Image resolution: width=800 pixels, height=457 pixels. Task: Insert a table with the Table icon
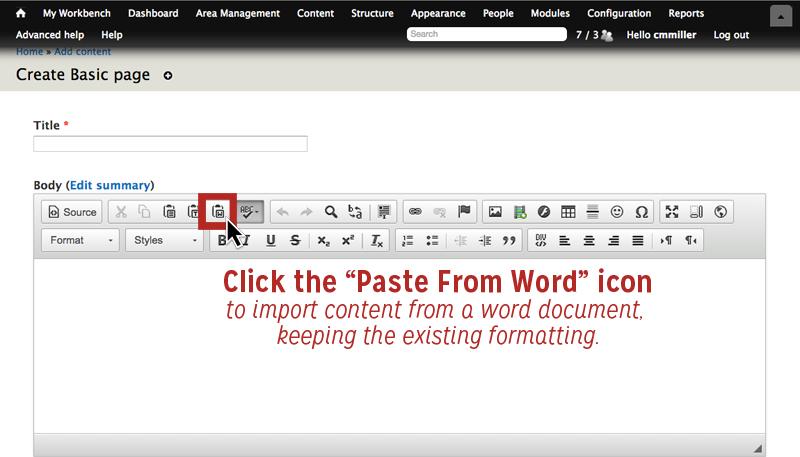[568, 212]
